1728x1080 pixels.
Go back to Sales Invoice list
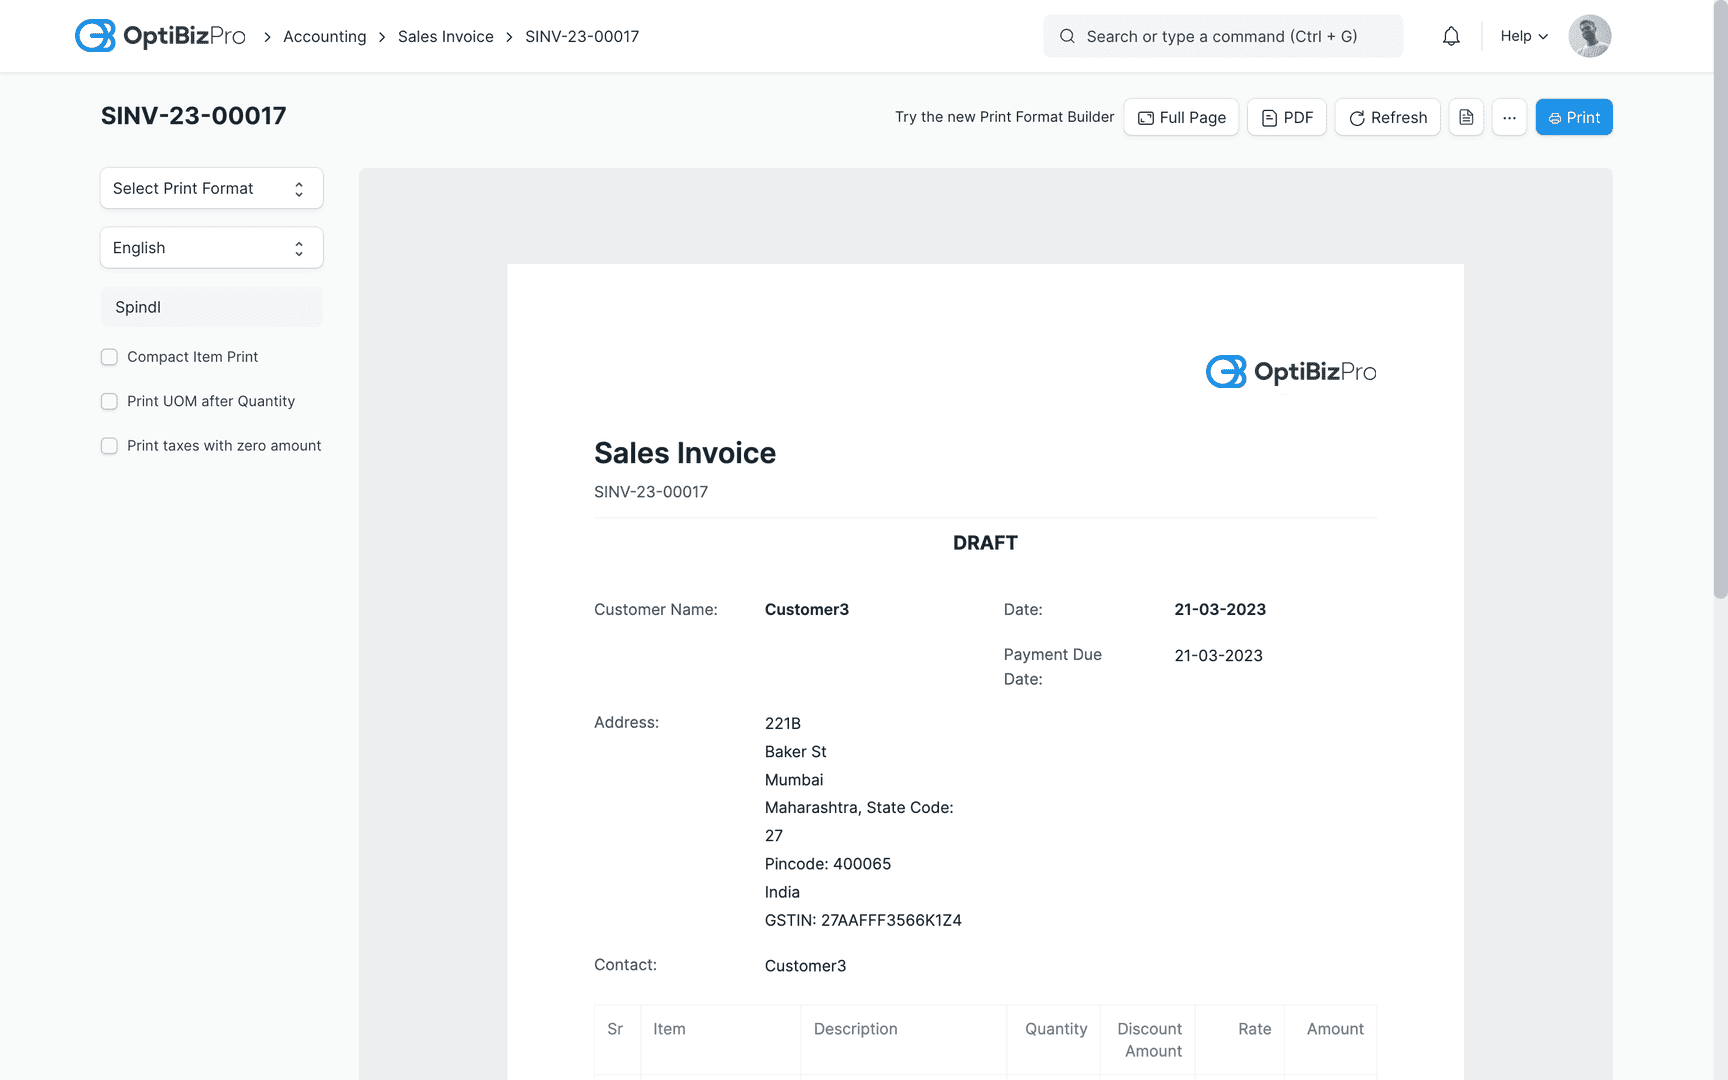[445, 36]
